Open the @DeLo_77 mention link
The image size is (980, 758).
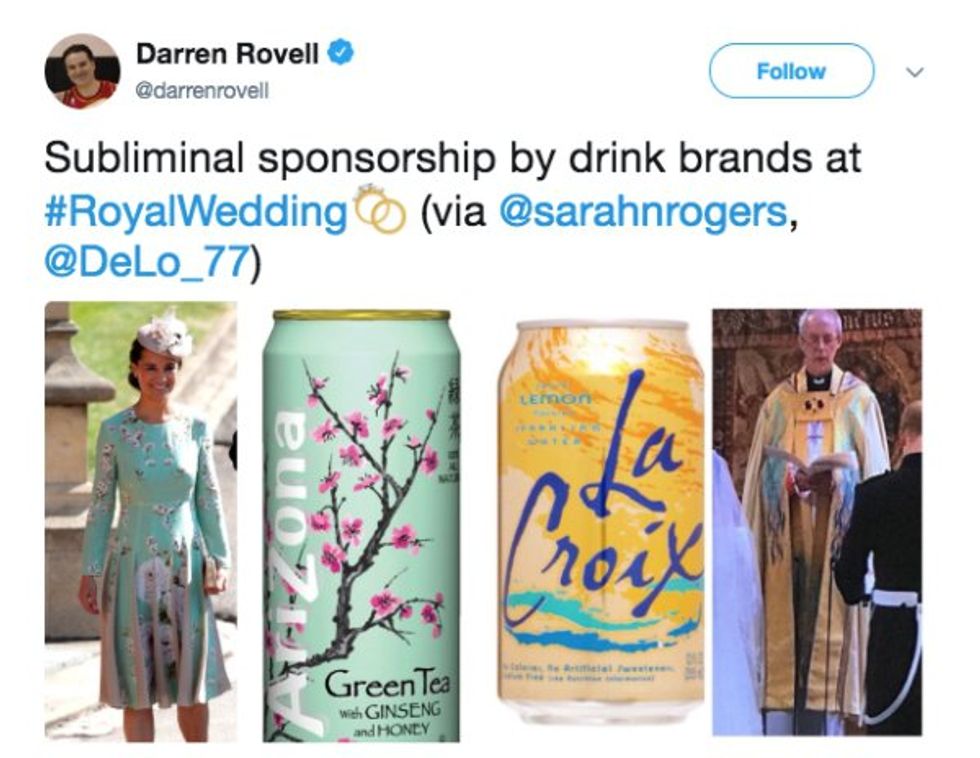[x=147, y=262]
